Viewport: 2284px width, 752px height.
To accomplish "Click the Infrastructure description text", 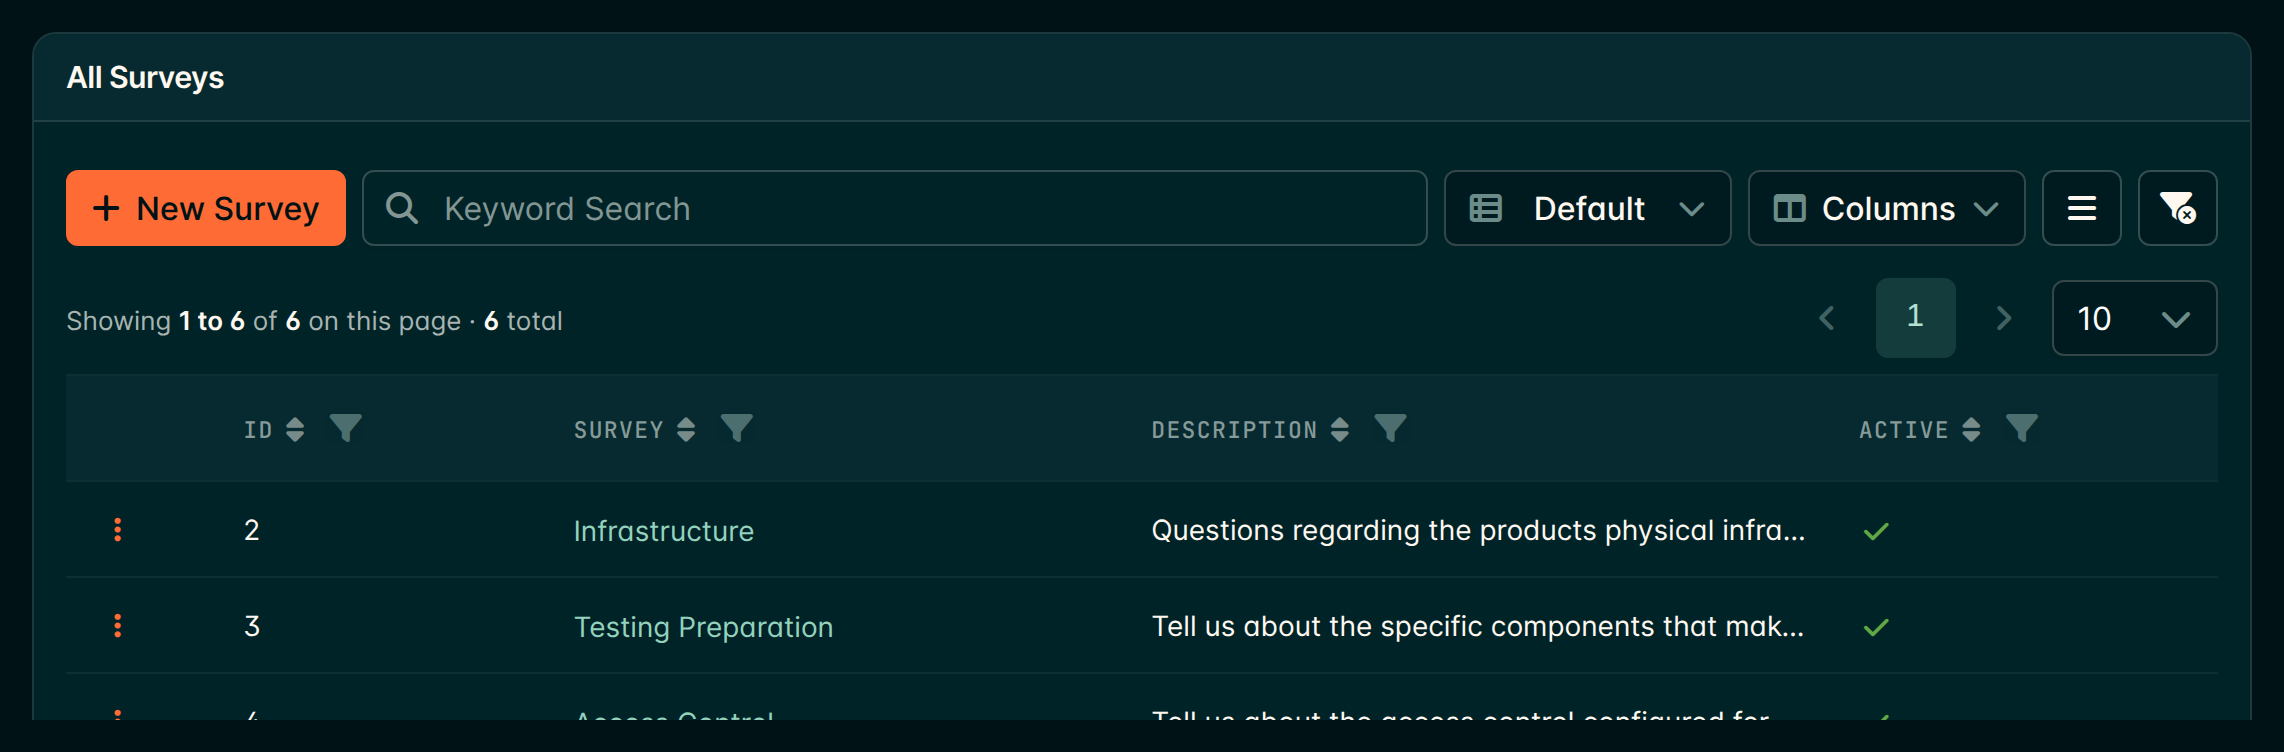I will click(x=1478, y=530).
